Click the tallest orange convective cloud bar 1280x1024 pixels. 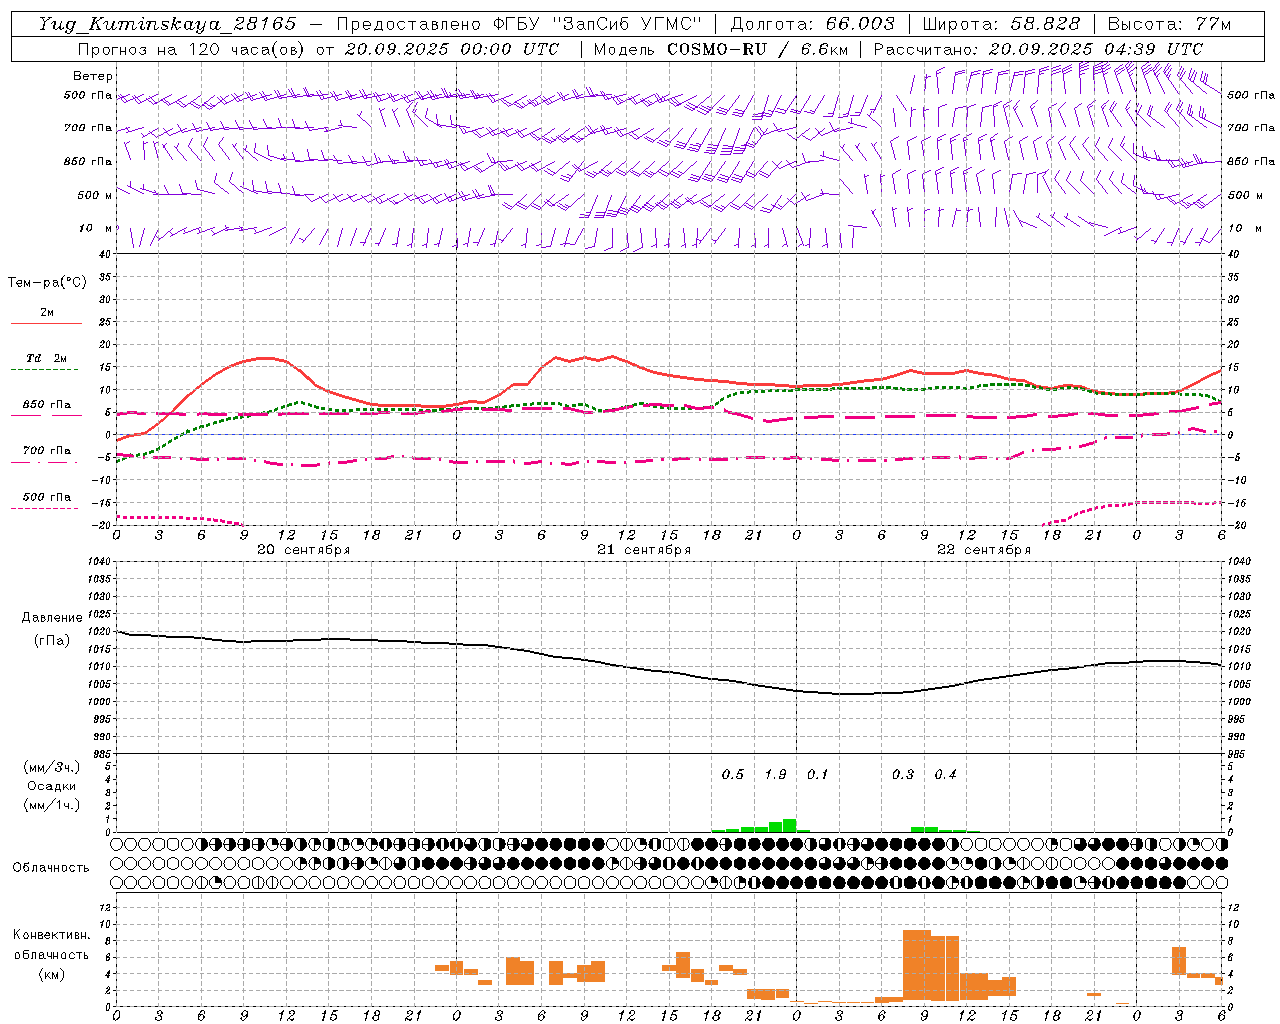tap(917, 965)
